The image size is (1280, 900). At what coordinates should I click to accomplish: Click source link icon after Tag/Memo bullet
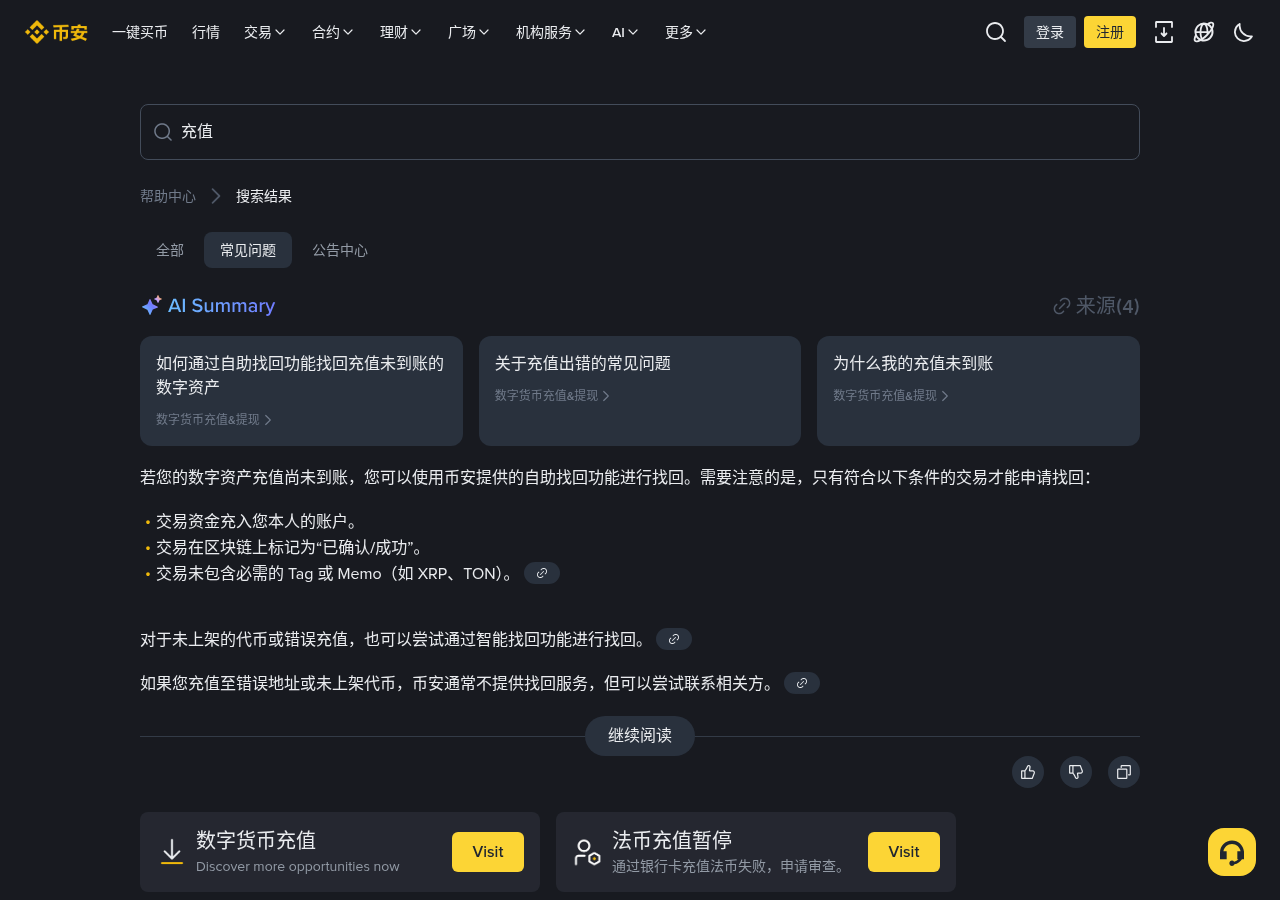tap(542, 573)
